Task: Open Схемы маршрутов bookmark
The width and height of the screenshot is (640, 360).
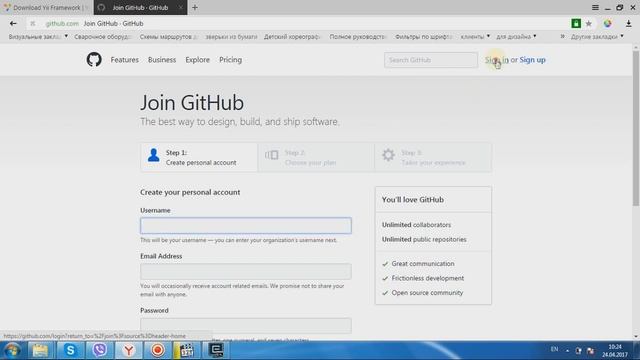Action: click(x=168, y=37)
